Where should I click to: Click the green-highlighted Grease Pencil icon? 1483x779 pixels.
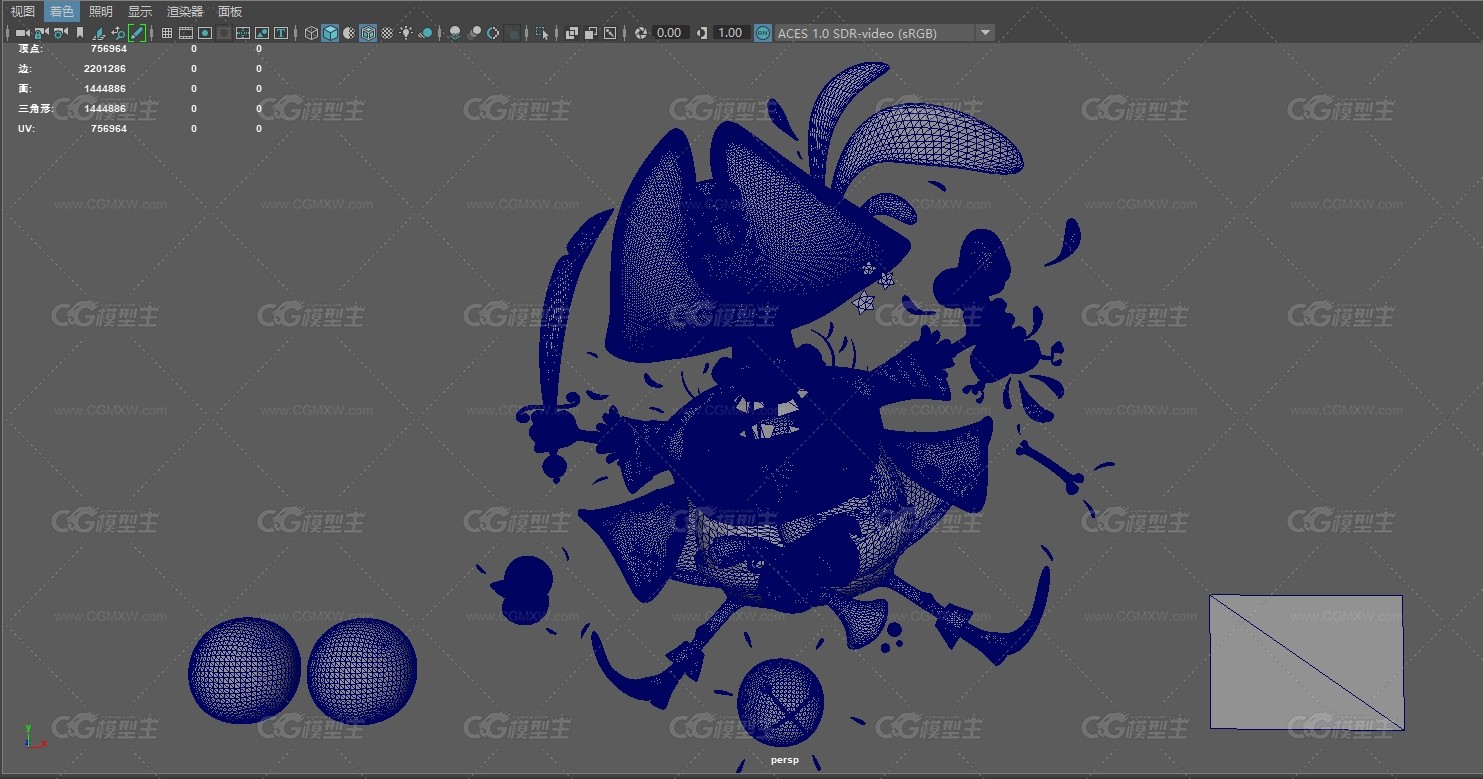(137, 33)
